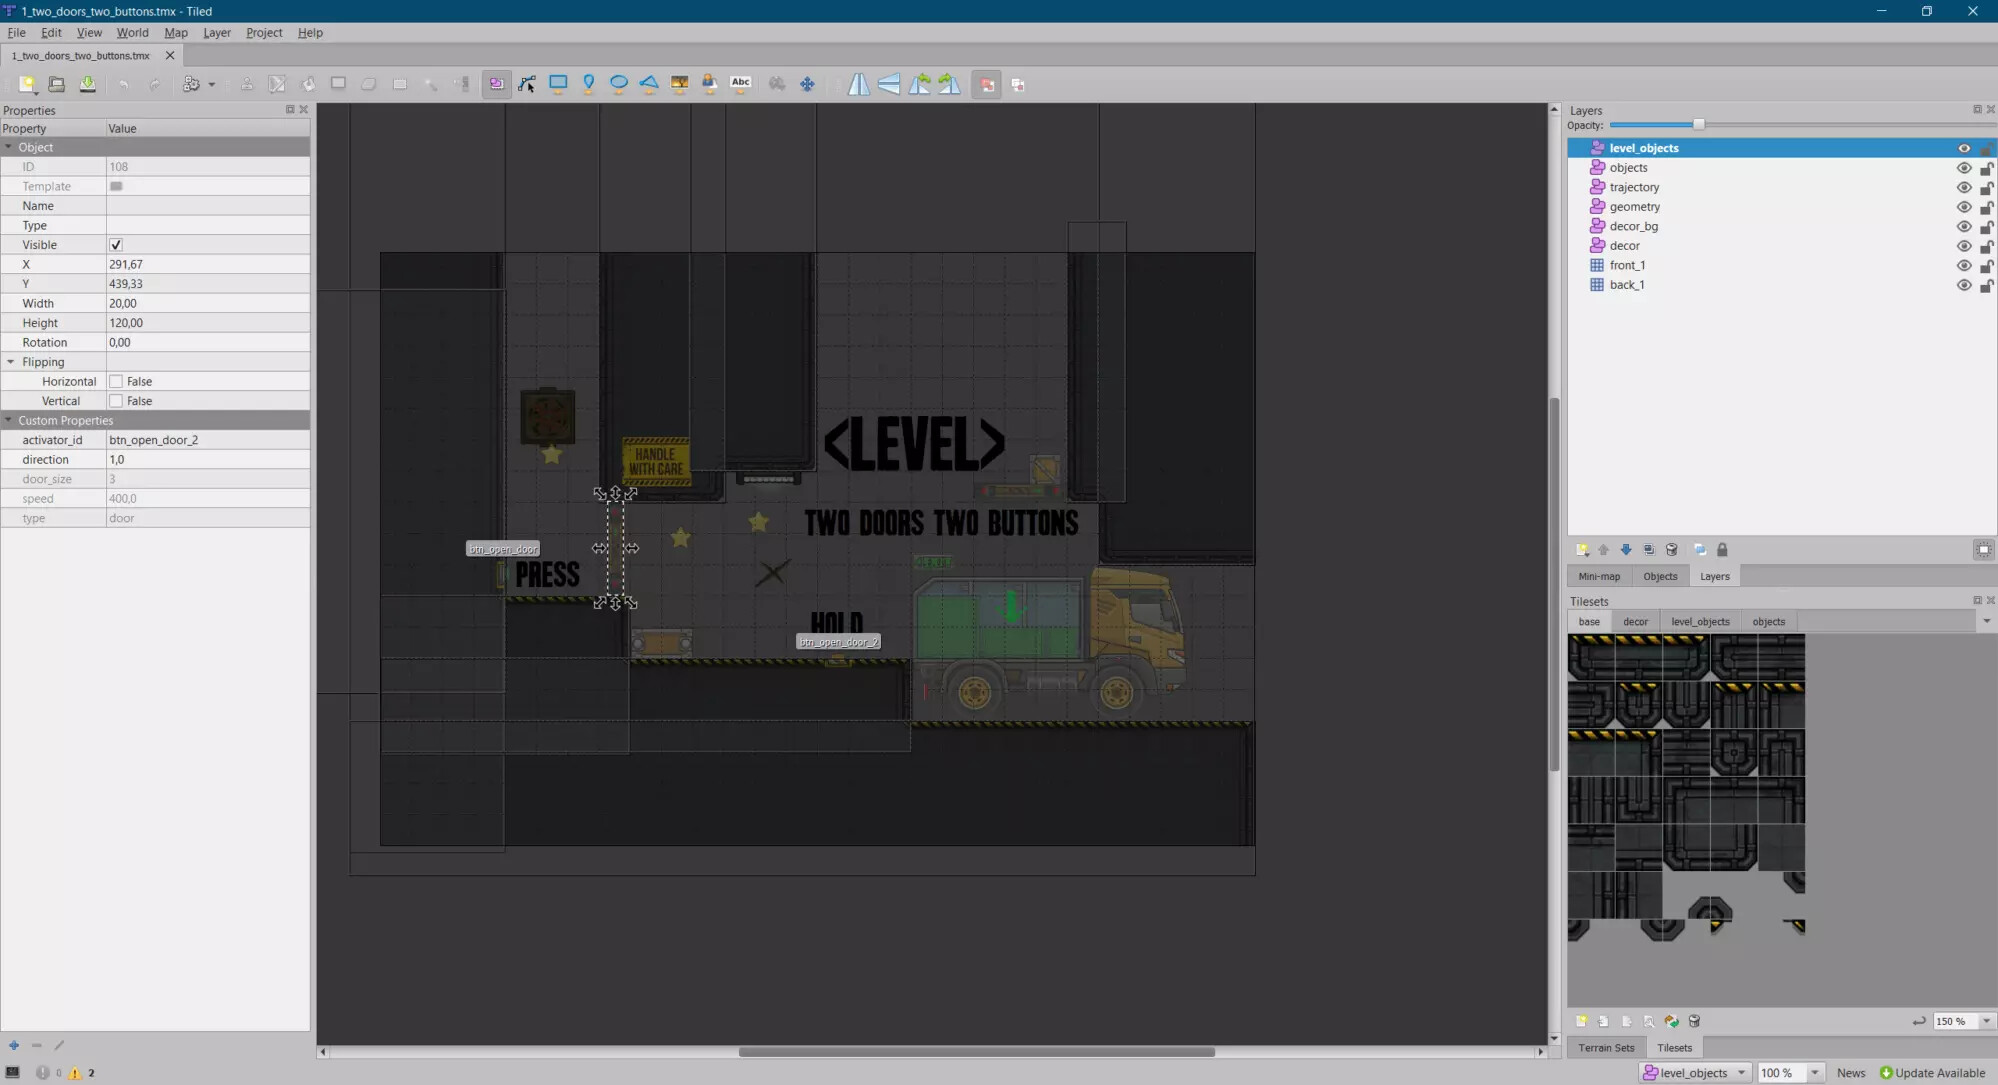The height and width of the screenshot is (1085, 1998).
Task: Uncheck the Visible property checkbox
Action: pyautogui.click(x=116, y=245)
